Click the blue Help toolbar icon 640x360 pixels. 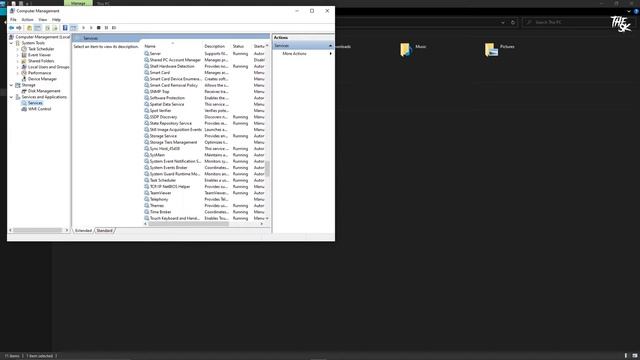65,28
